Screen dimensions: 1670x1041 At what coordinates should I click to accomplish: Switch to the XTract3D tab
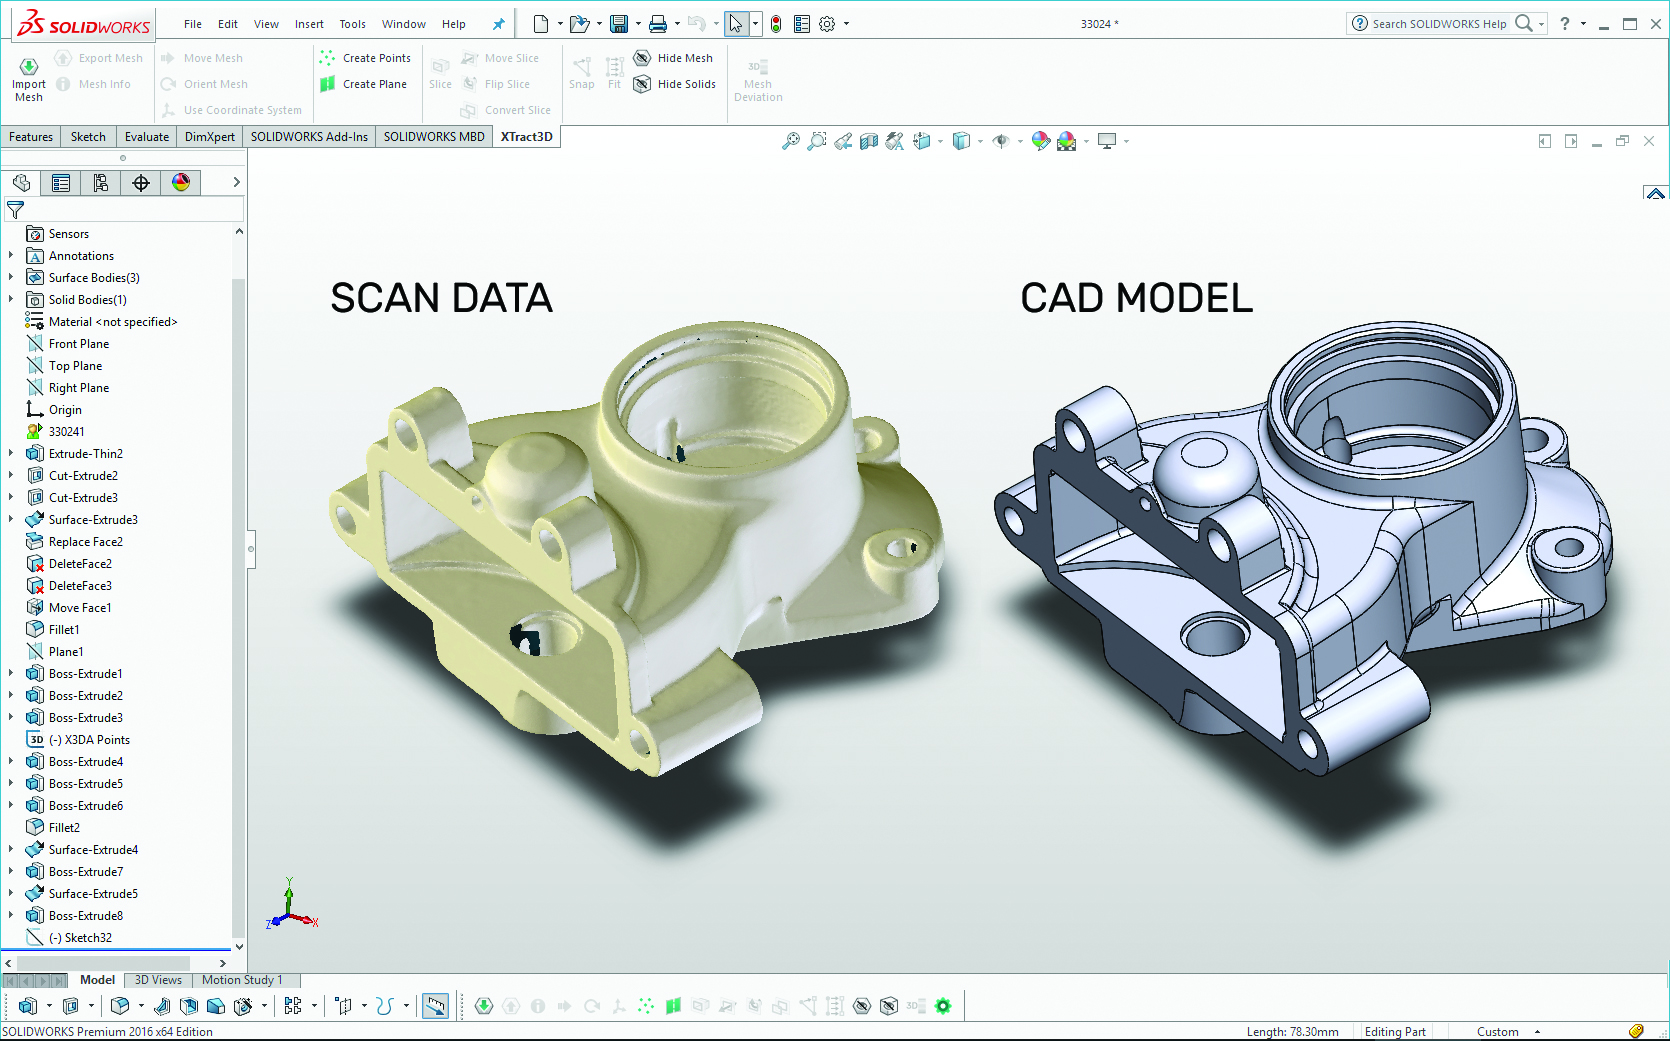pos(527,136)
